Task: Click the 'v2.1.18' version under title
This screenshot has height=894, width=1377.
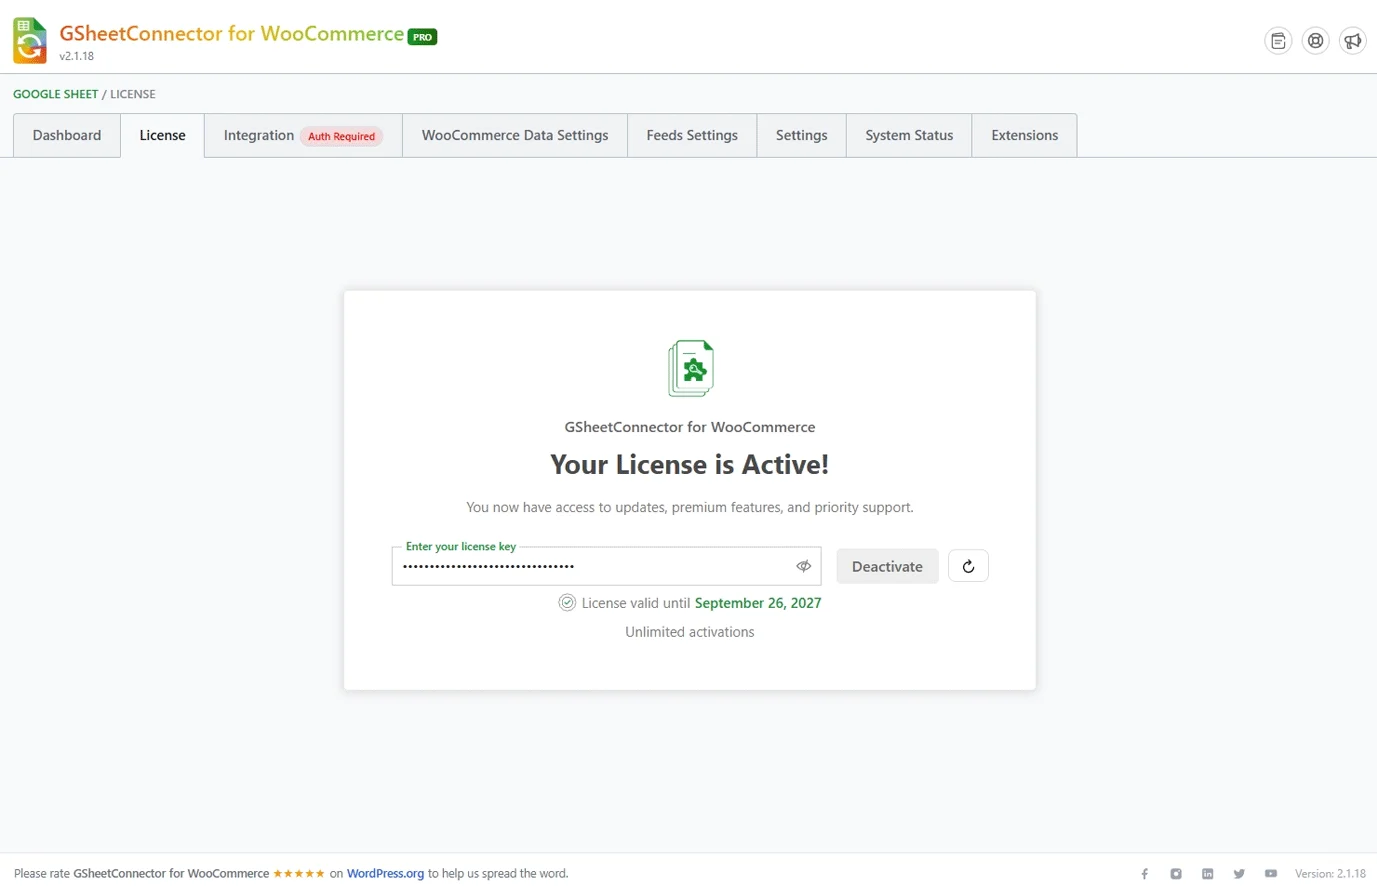Action: pyautogui.click(x=77, y=57)
